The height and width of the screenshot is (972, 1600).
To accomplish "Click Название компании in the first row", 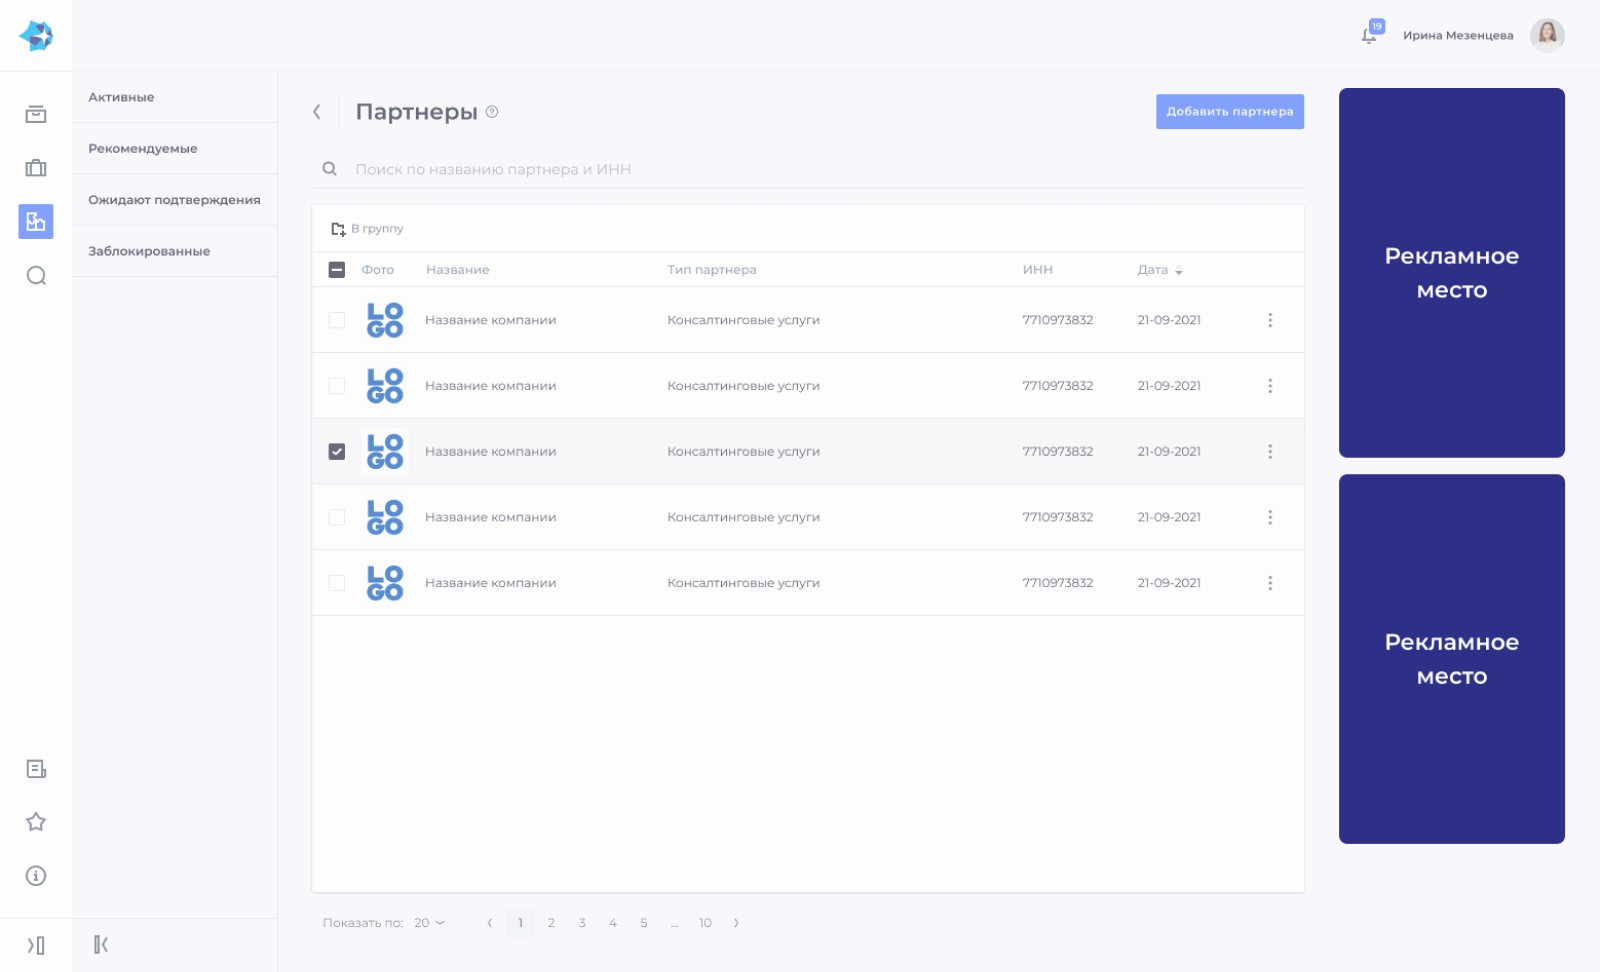I will coord(491,320).
